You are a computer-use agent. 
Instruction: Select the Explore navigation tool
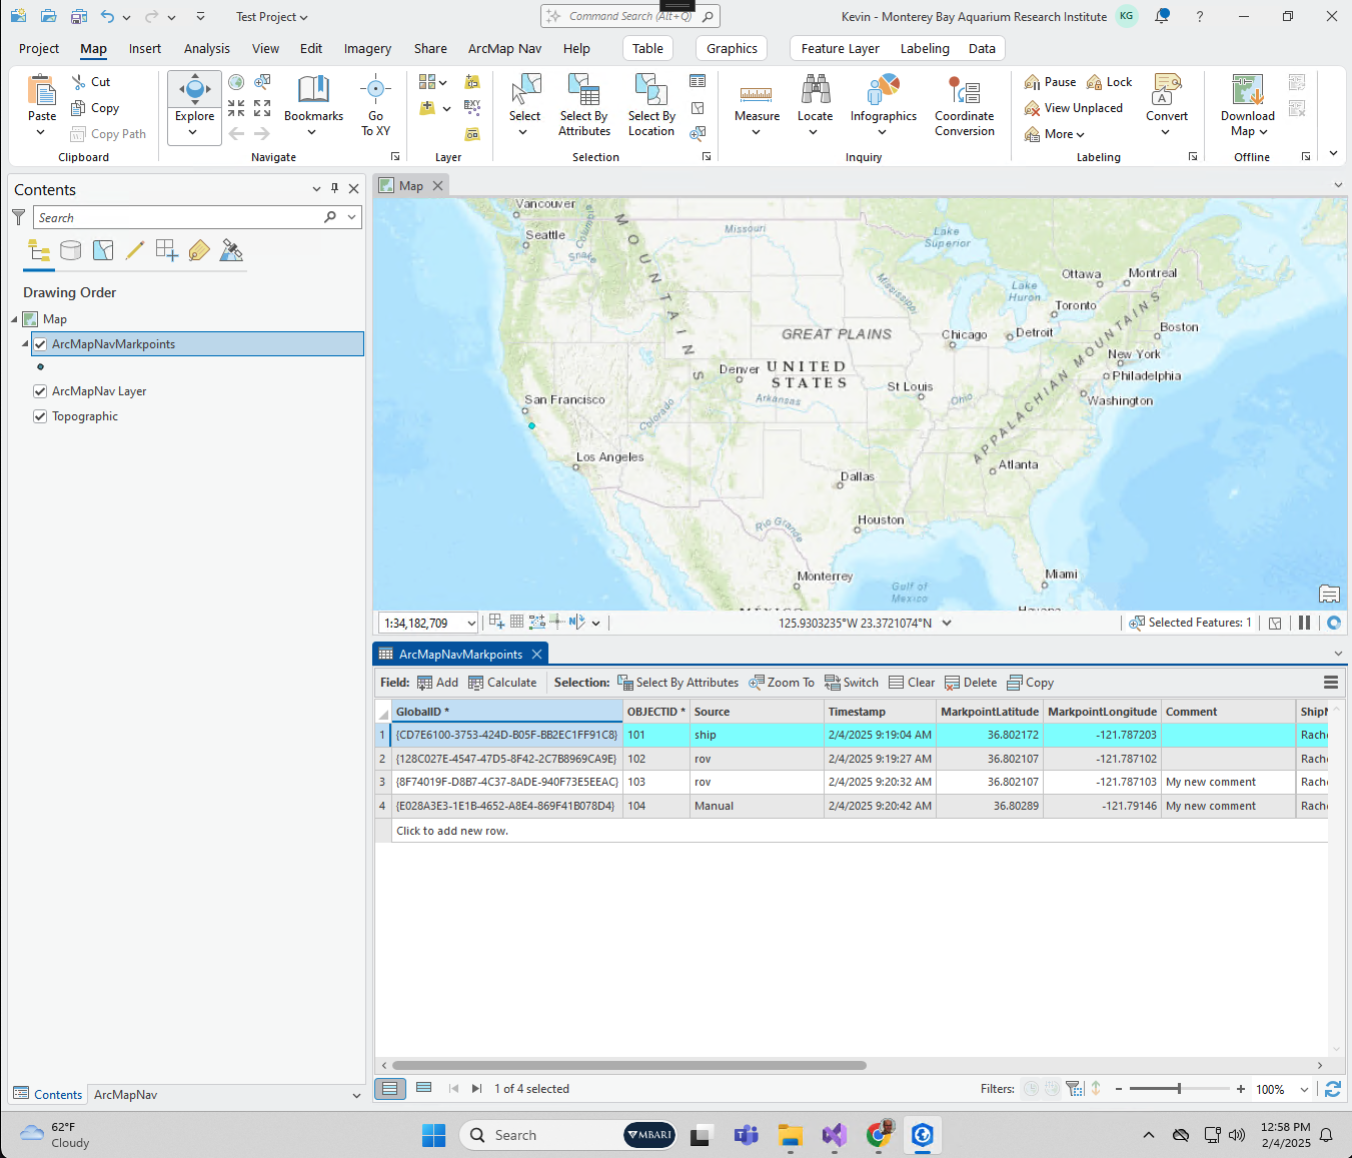[194, 98]
